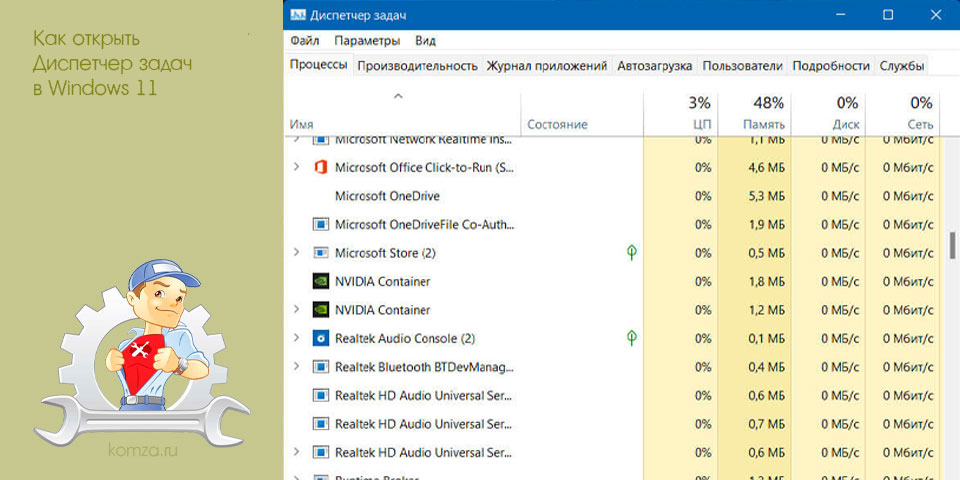The width and height of the screenshot is (960, 480).
Task: Expand the Realtek Bluetooth BTDevManager group
Action: coord(296,366)
